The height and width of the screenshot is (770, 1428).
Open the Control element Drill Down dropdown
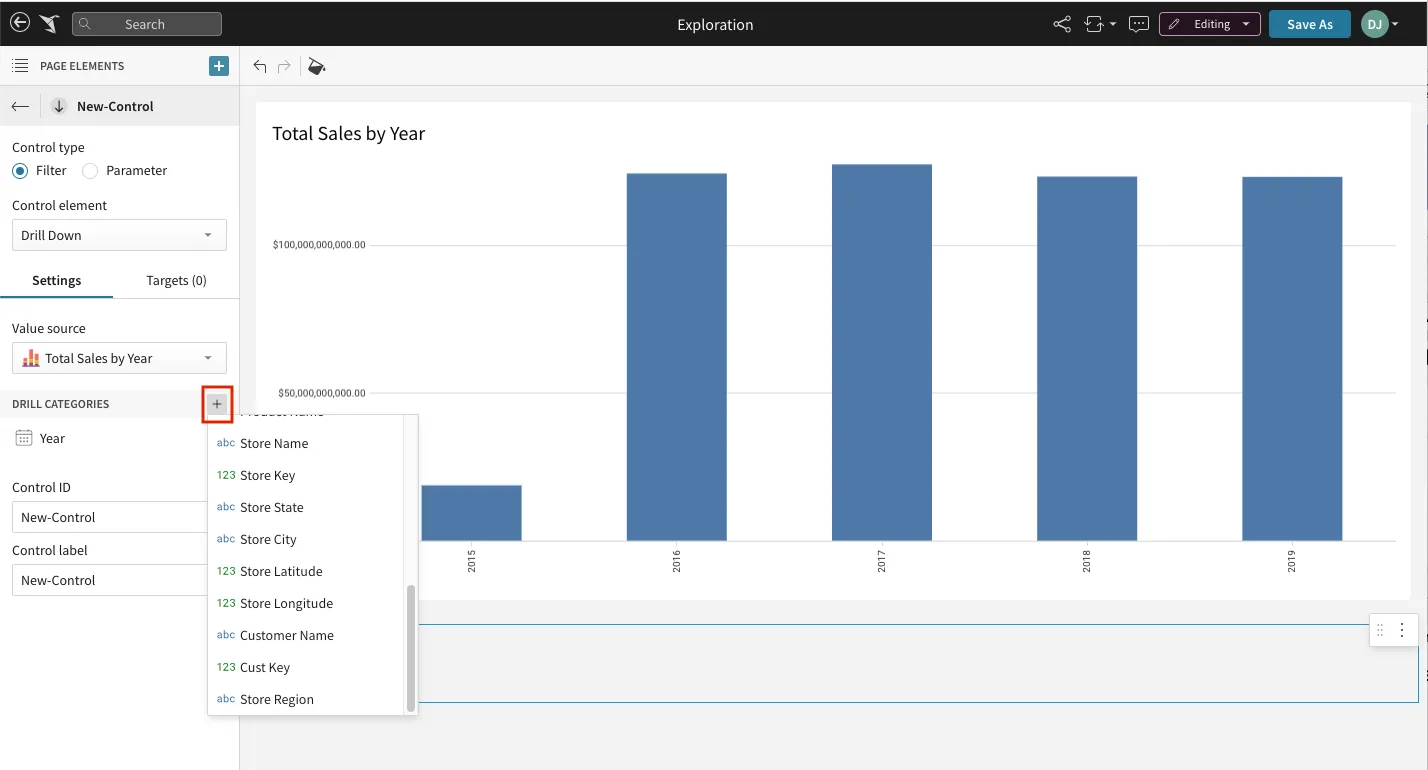[x=119, y=235]
